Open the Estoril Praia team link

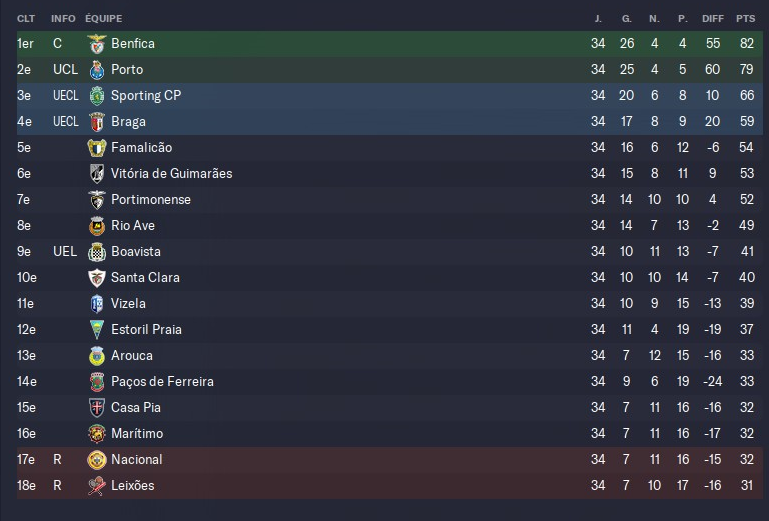tap(146, 330)
